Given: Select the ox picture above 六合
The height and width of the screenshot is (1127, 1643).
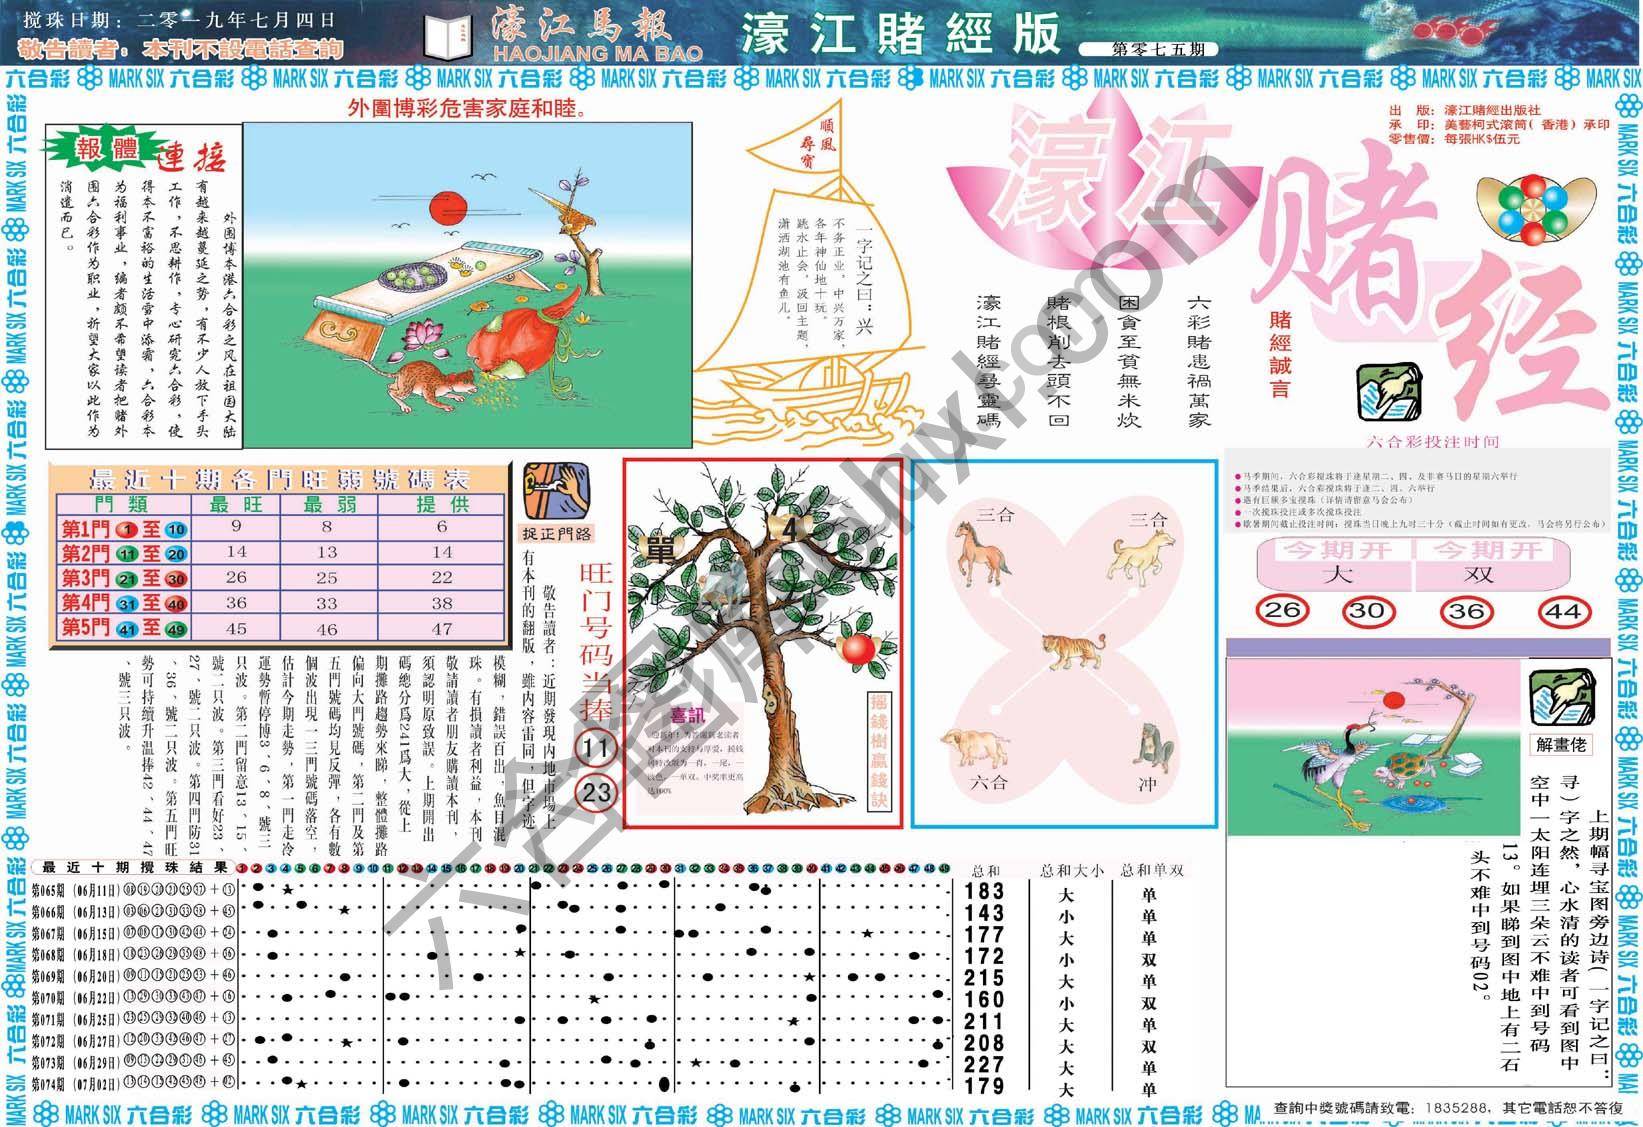Looking at the screenshot, I should (976, 747).
